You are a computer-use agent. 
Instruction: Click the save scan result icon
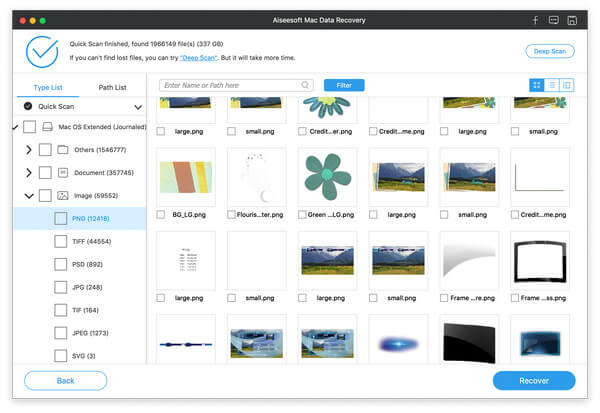572,20
